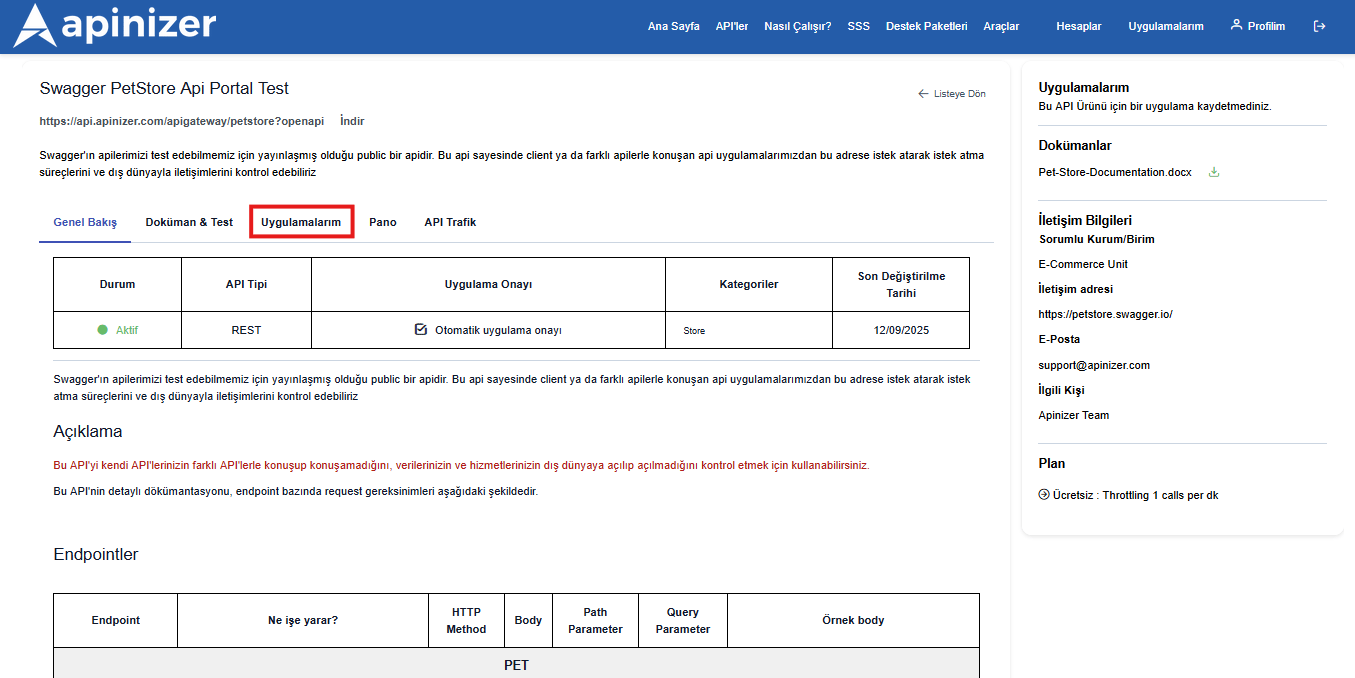The width and height of the screenshot is (1355, 678).
Task: Open SSS in the navigation bar
Action: coord(858,27)
